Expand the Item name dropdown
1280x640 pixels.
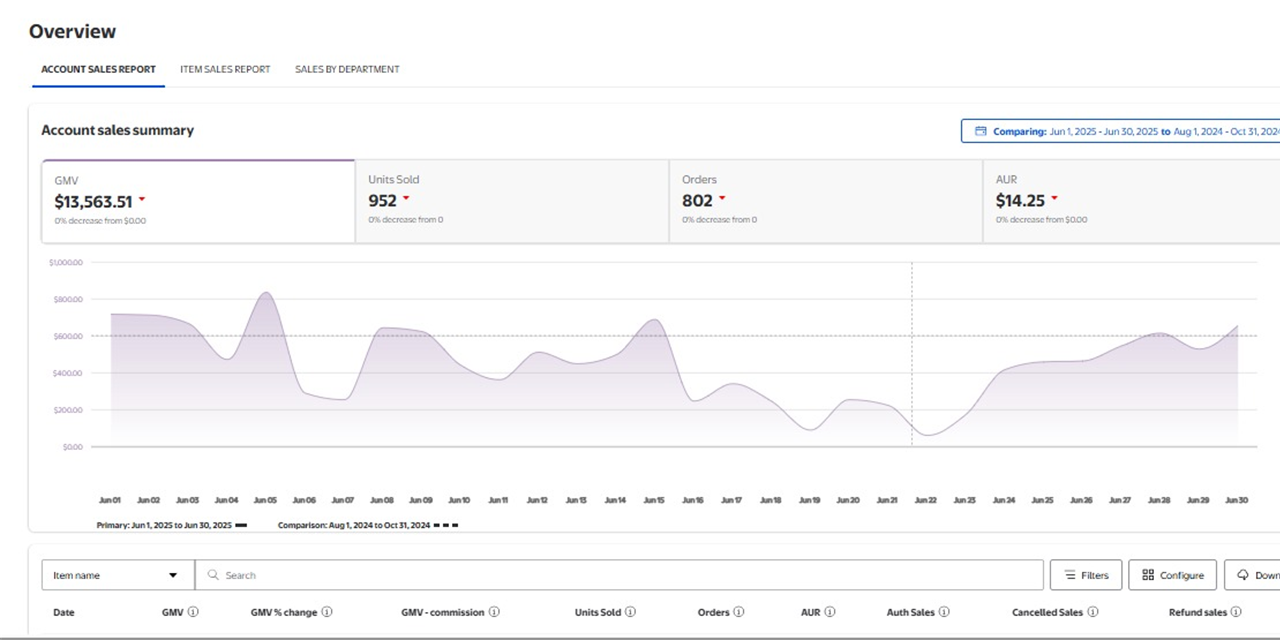coord(118,575)
